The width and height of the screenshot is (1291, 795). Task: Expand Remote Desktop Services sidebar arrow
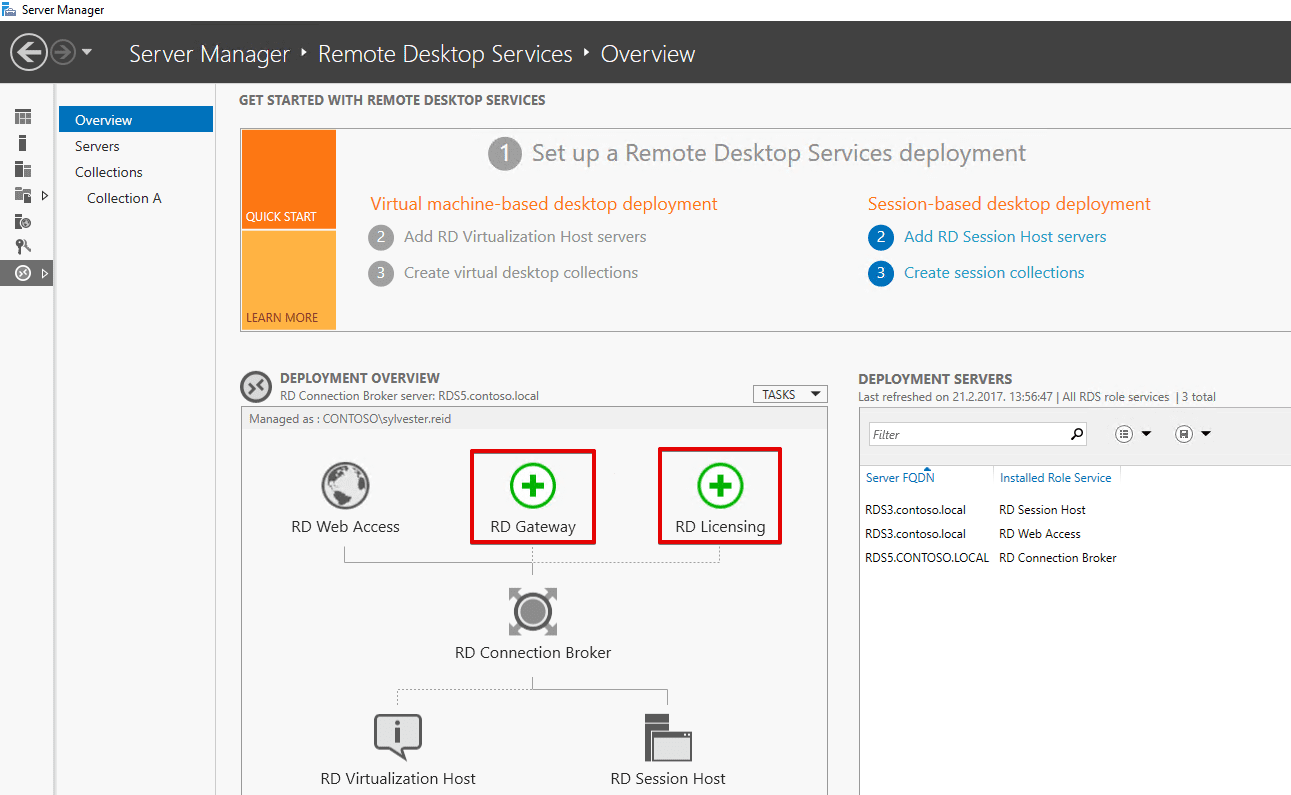pos(44,273)
